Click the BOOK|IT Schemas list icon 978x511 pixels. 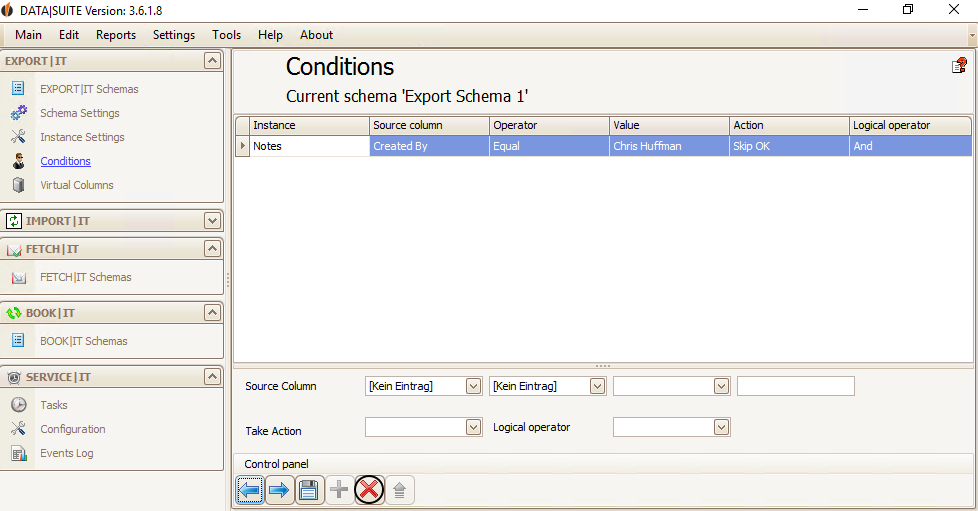click(x=18, y=340)
